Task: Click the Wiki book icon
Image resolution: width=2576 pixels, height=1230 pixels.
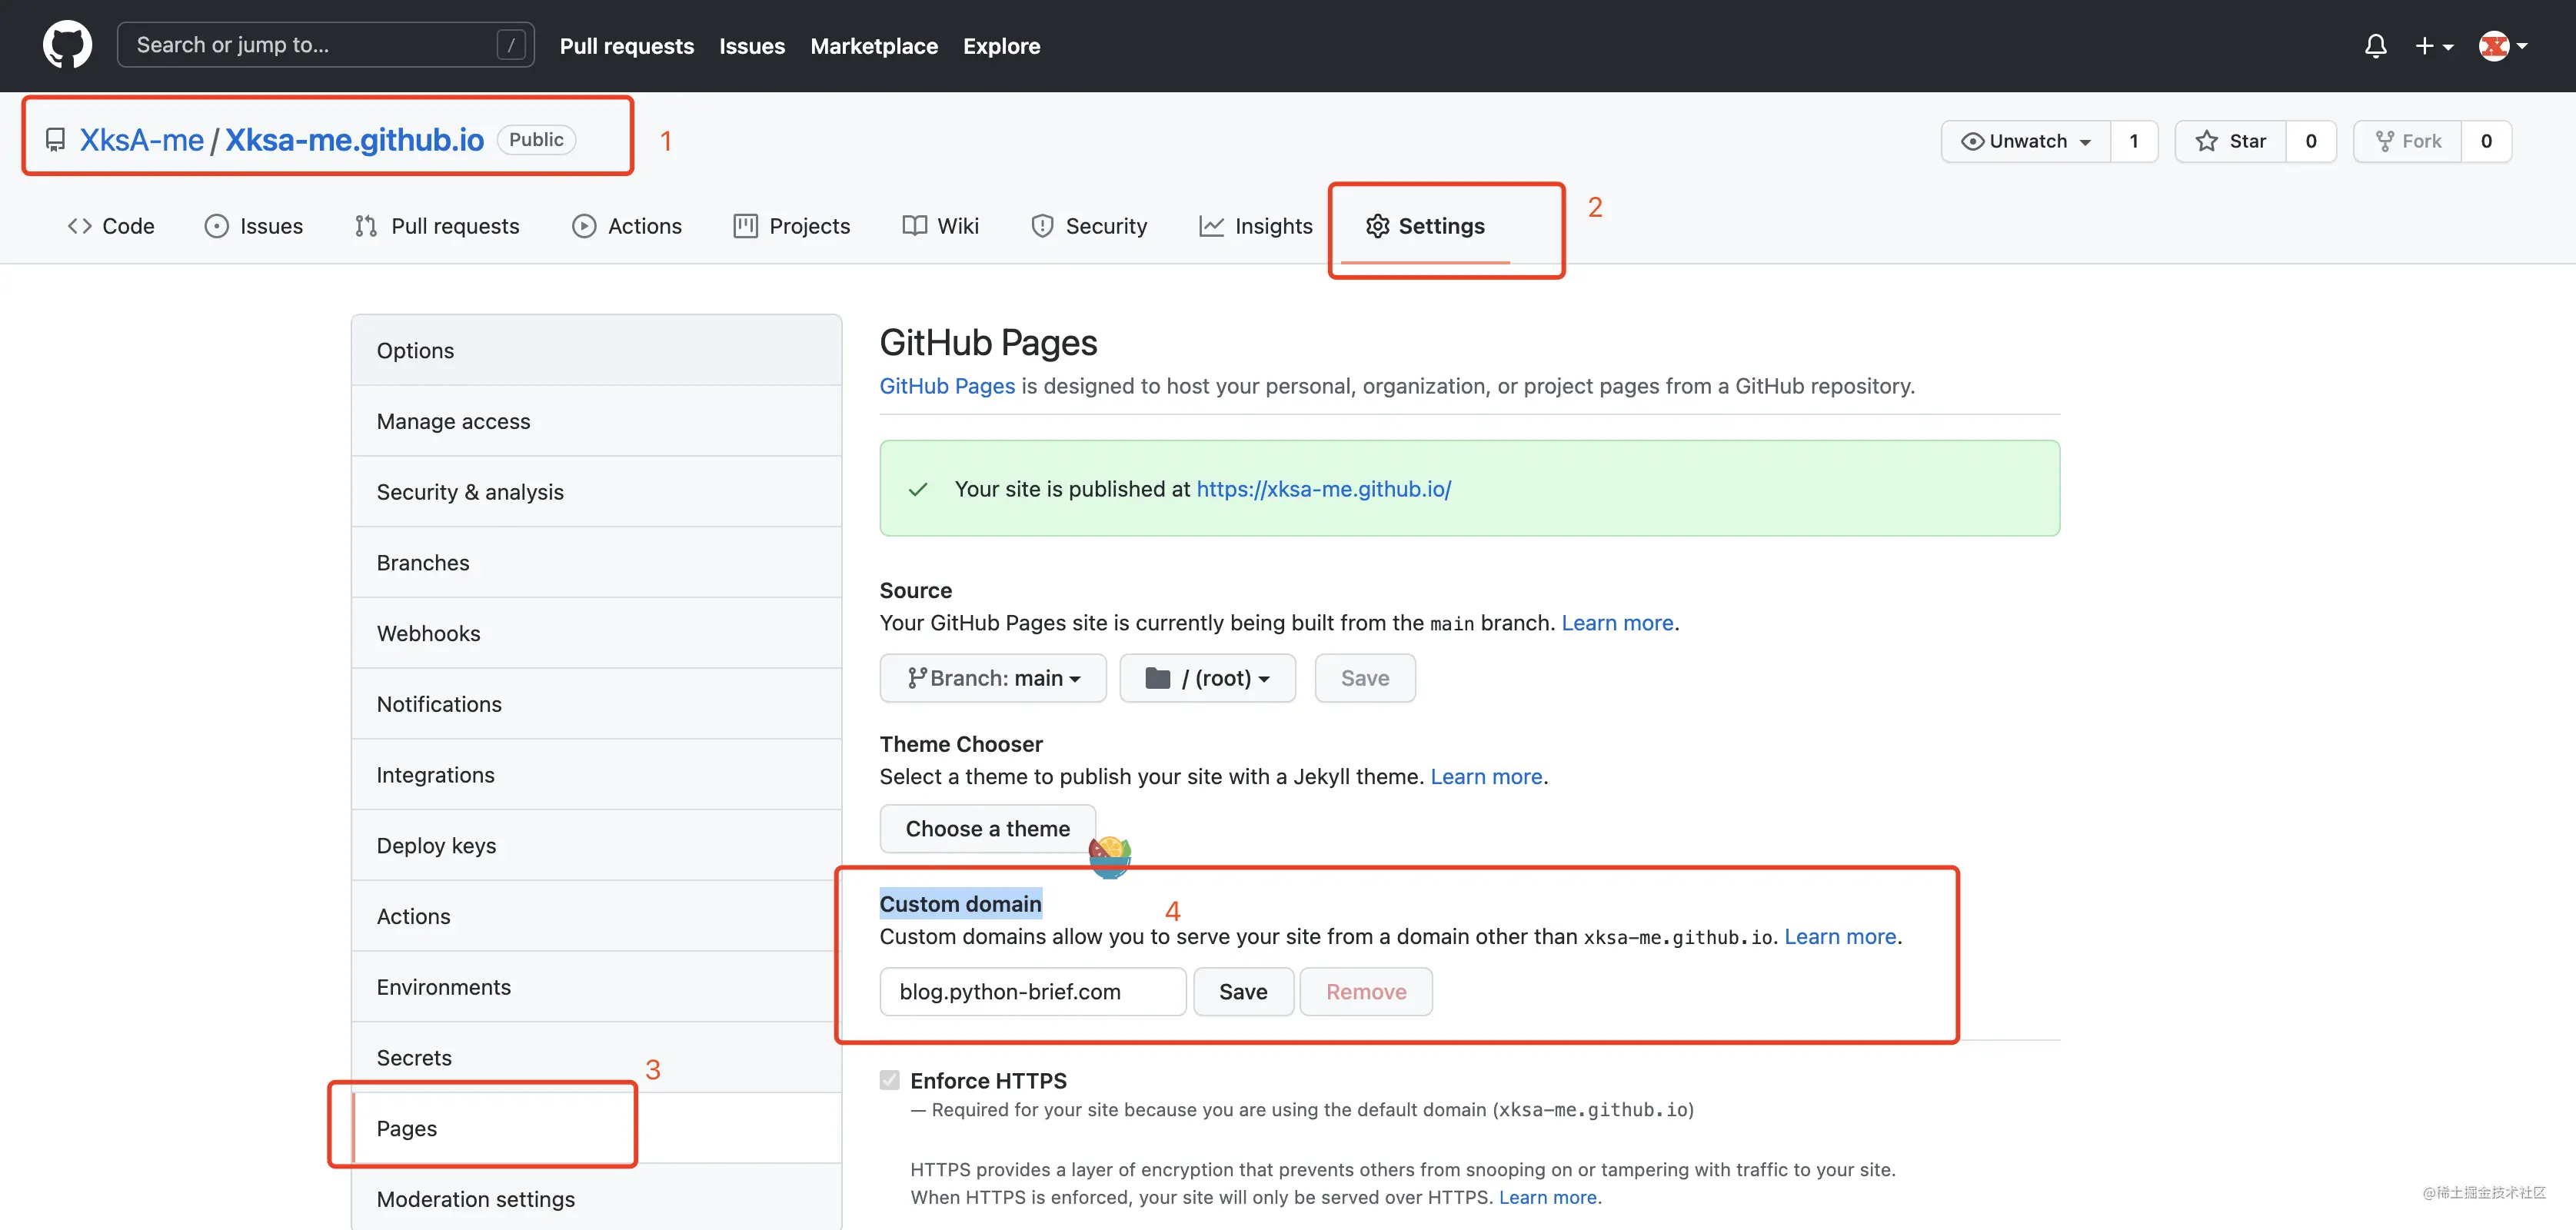Action: [914, 226]
